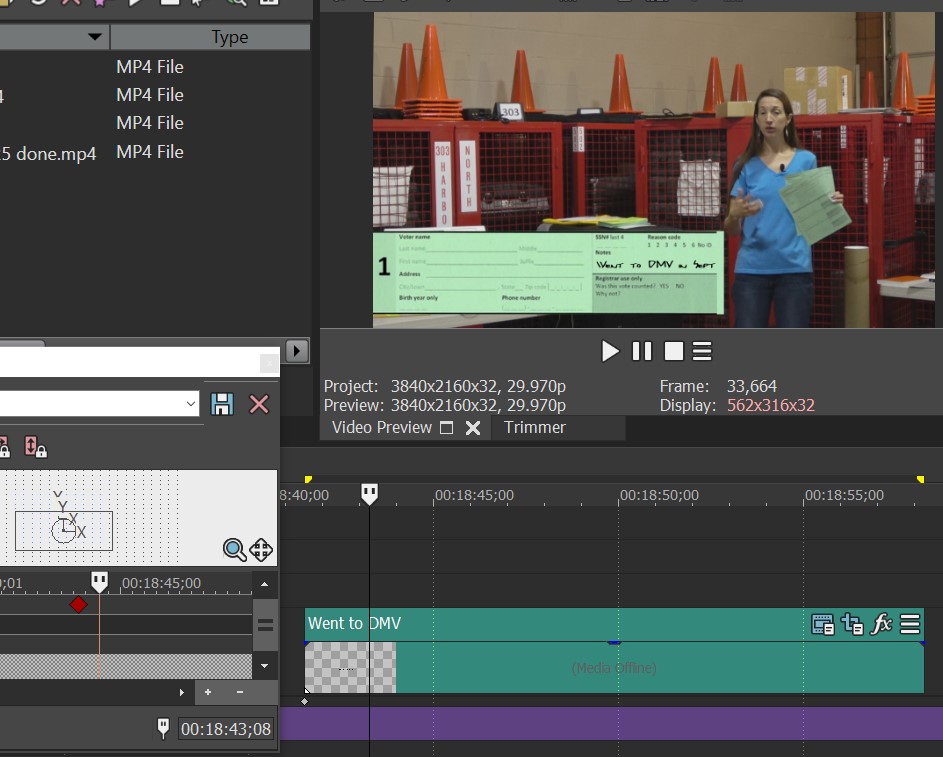This screenshot has width=943, height=757.
Task: Save the preset with the floppy disk icon
Action: [222, 404]
